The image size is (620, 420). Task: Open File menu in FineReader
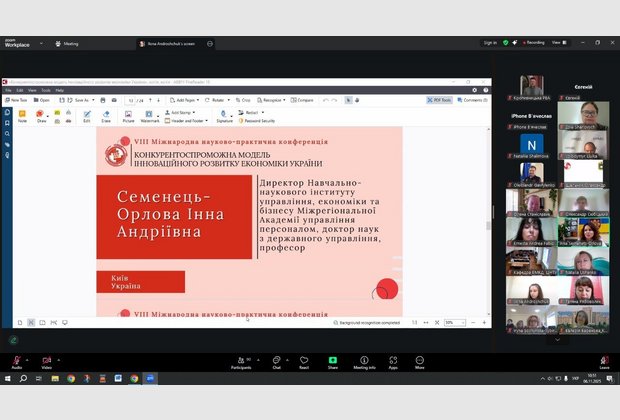point(8,91)
